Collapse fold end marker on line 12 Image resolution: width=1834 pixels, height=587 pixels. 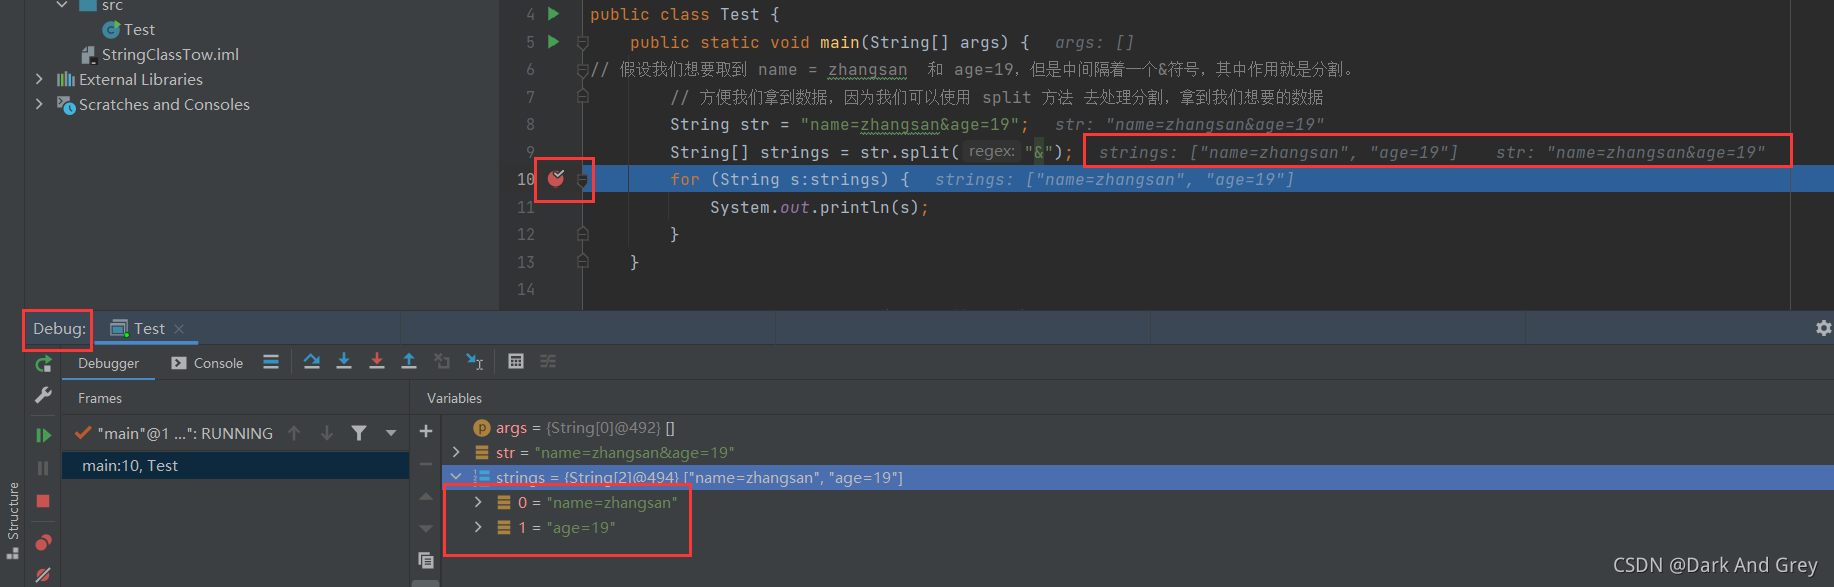click(582, 234)
